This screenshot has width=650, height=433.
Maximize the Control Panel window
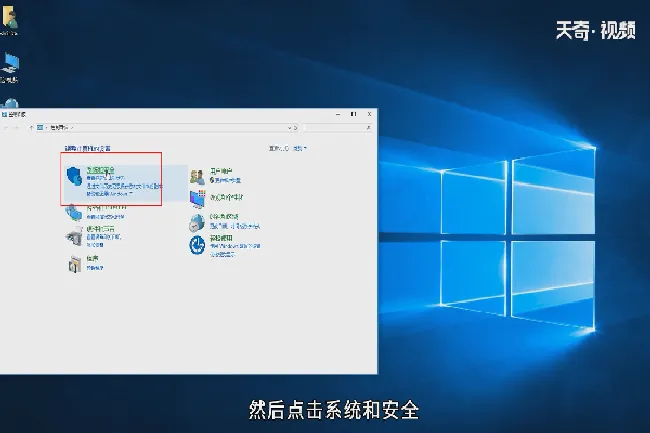click(354, 114)
